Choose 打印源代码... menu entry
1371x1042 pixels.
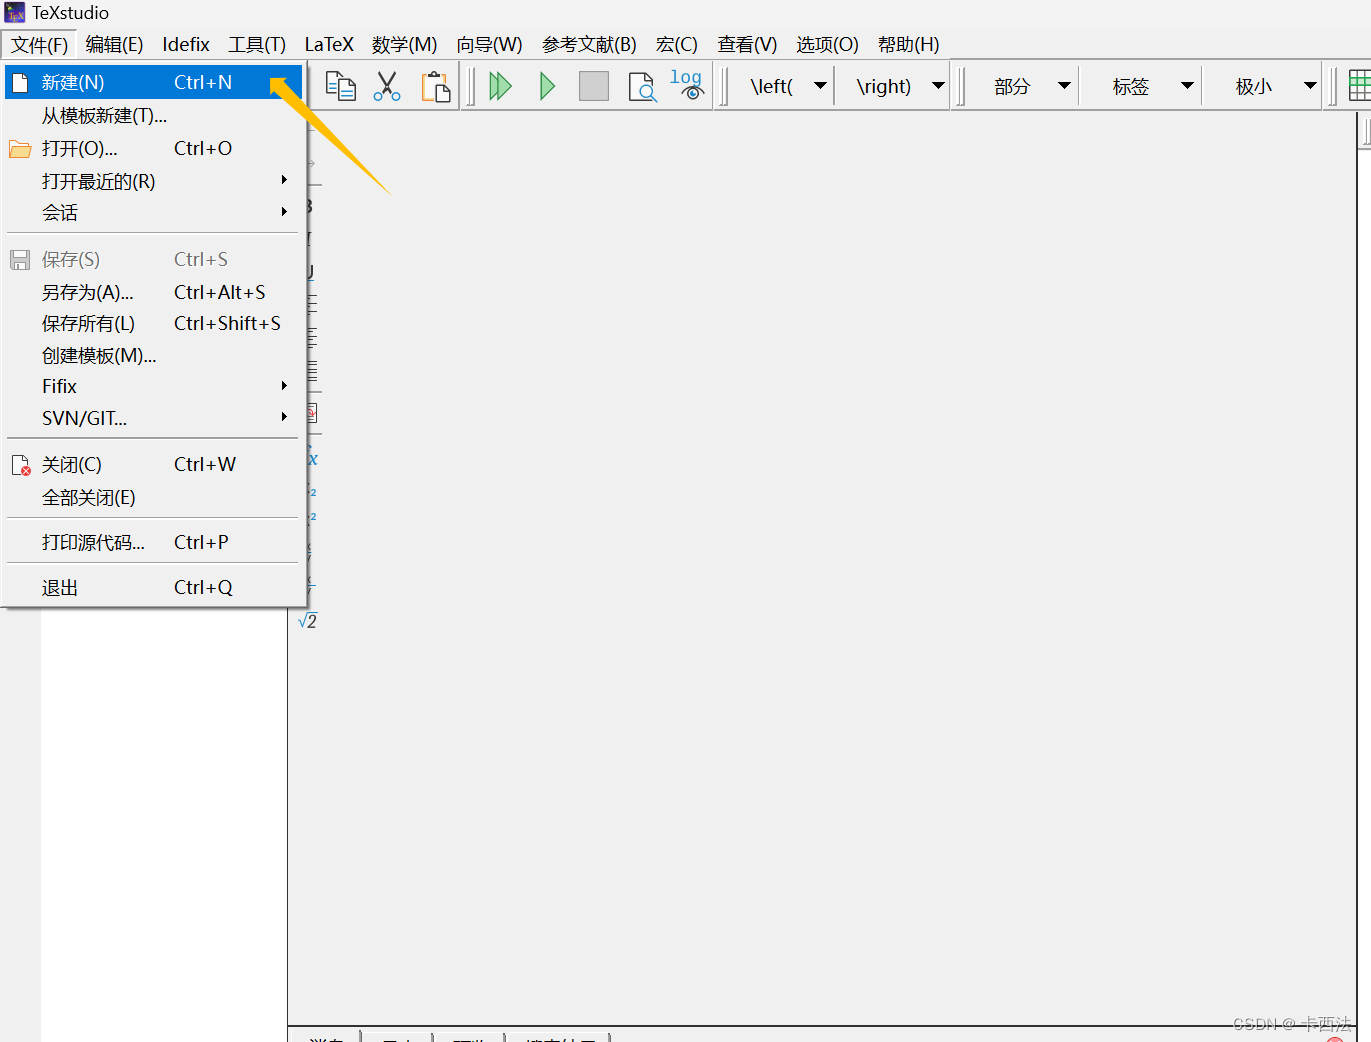click(153, 542)
